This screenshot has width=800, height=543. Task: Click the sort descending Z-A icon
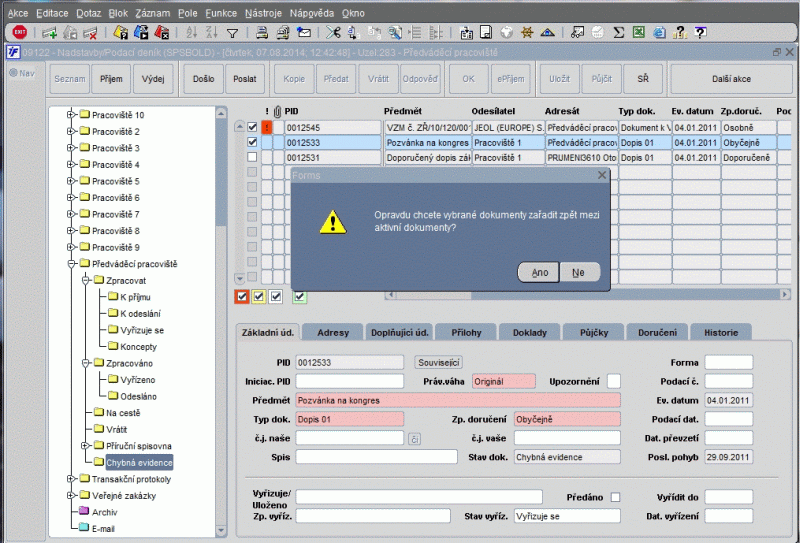pos(211,33)
